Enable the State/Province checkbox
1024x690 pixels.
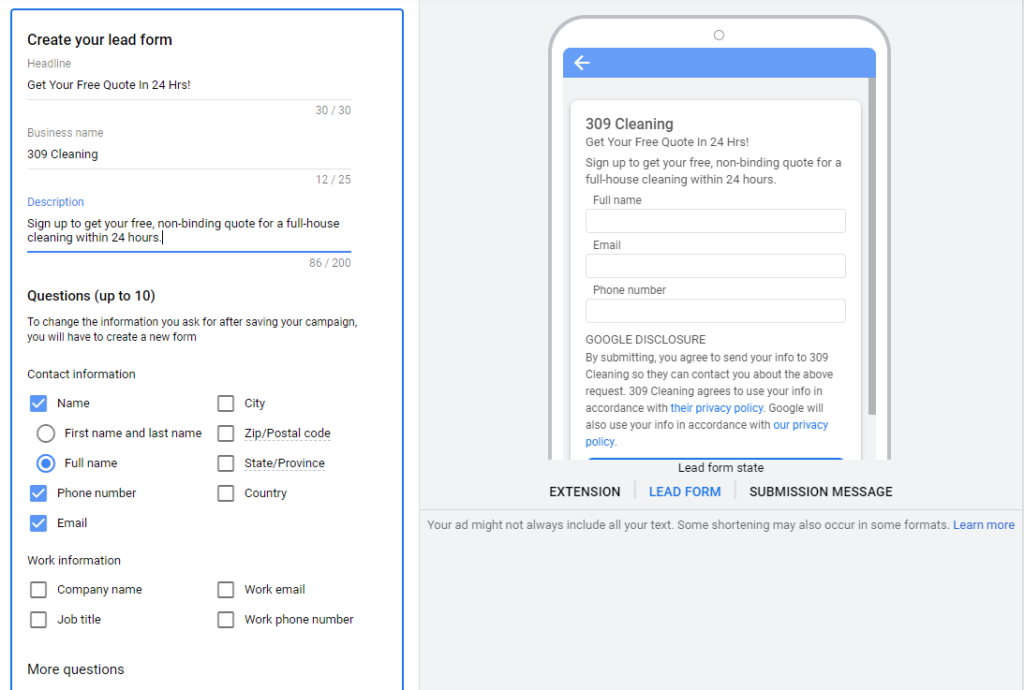(226, 463)
